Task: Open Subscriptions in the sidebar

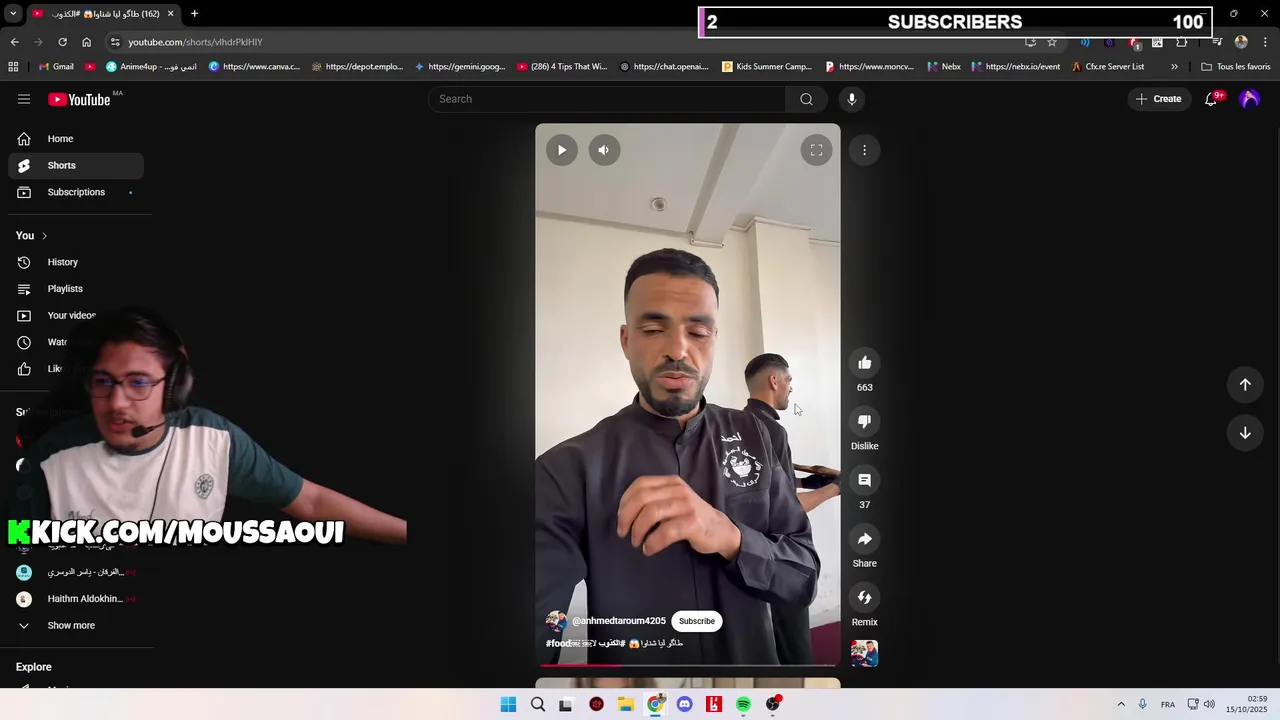Action: [76, 192]
